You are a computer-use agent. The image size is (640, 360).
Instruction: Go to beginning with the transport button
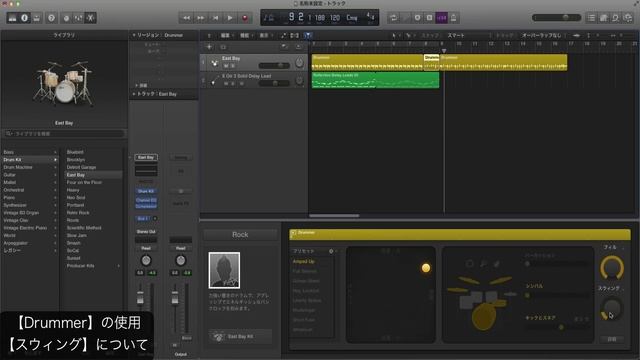coord(216,18)
